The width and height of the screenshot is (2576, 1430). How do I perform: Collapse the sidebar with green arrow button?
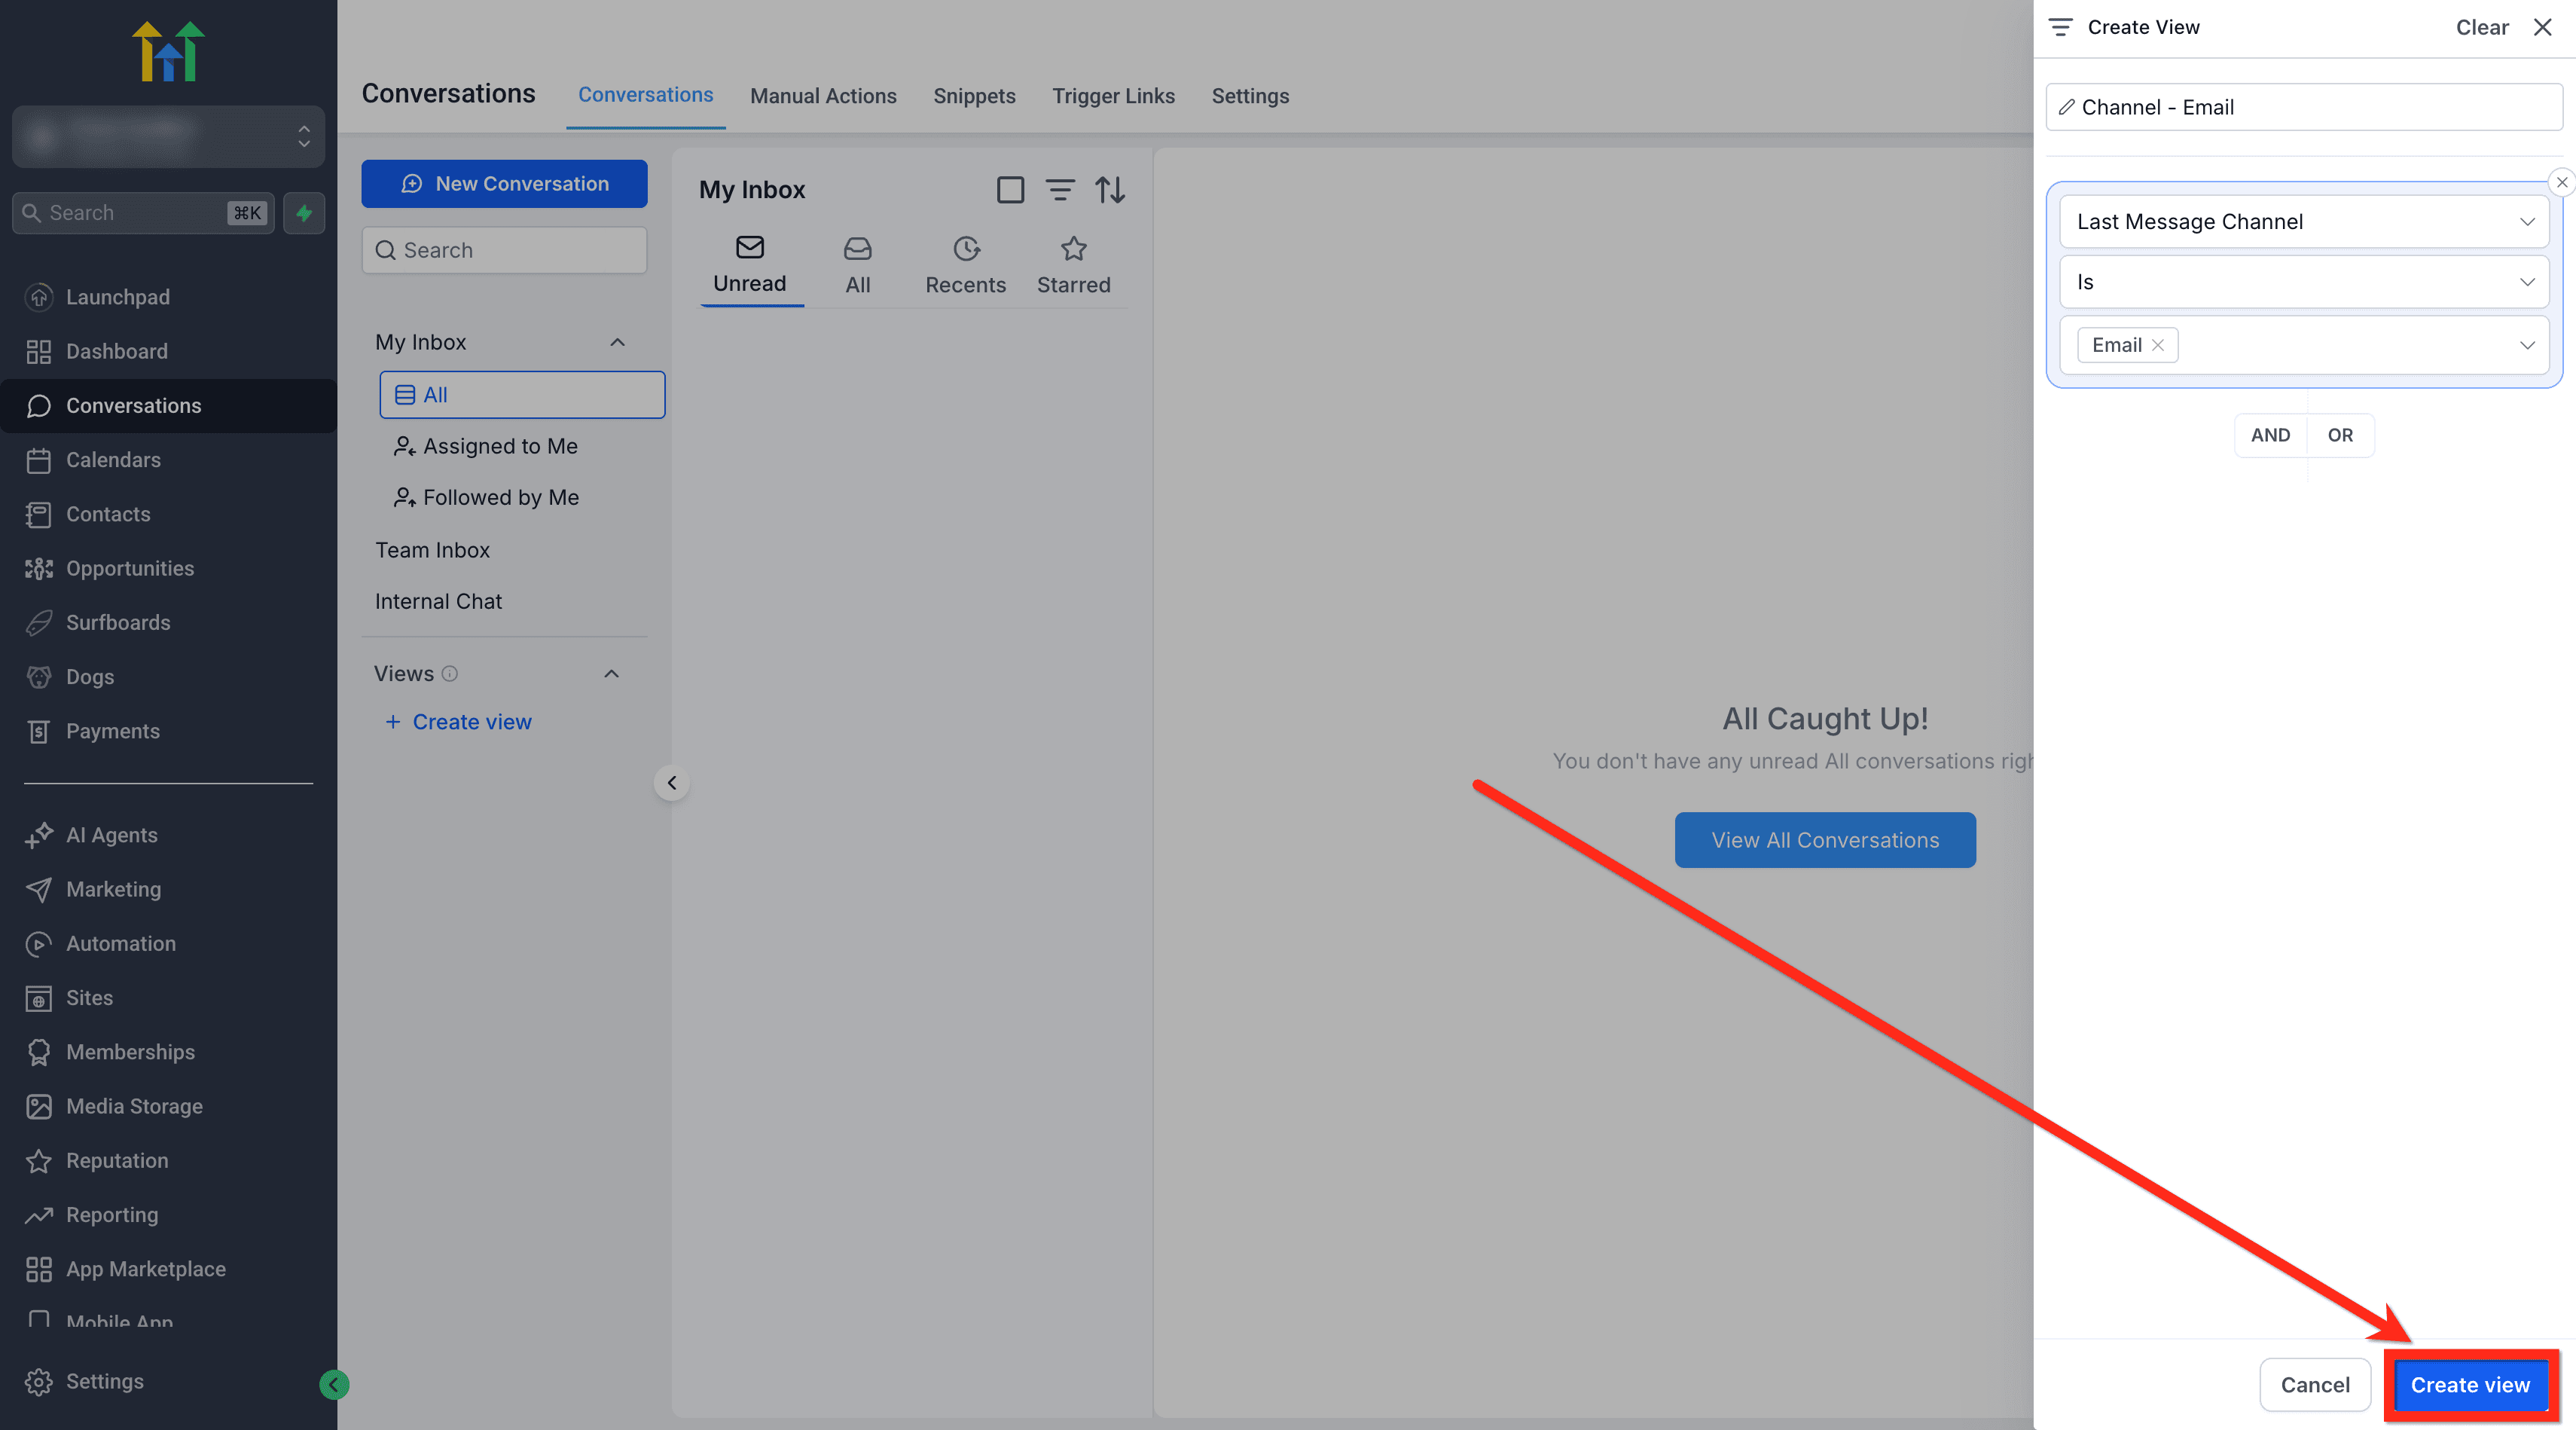pyautogui.click(x=334, y=1384)
